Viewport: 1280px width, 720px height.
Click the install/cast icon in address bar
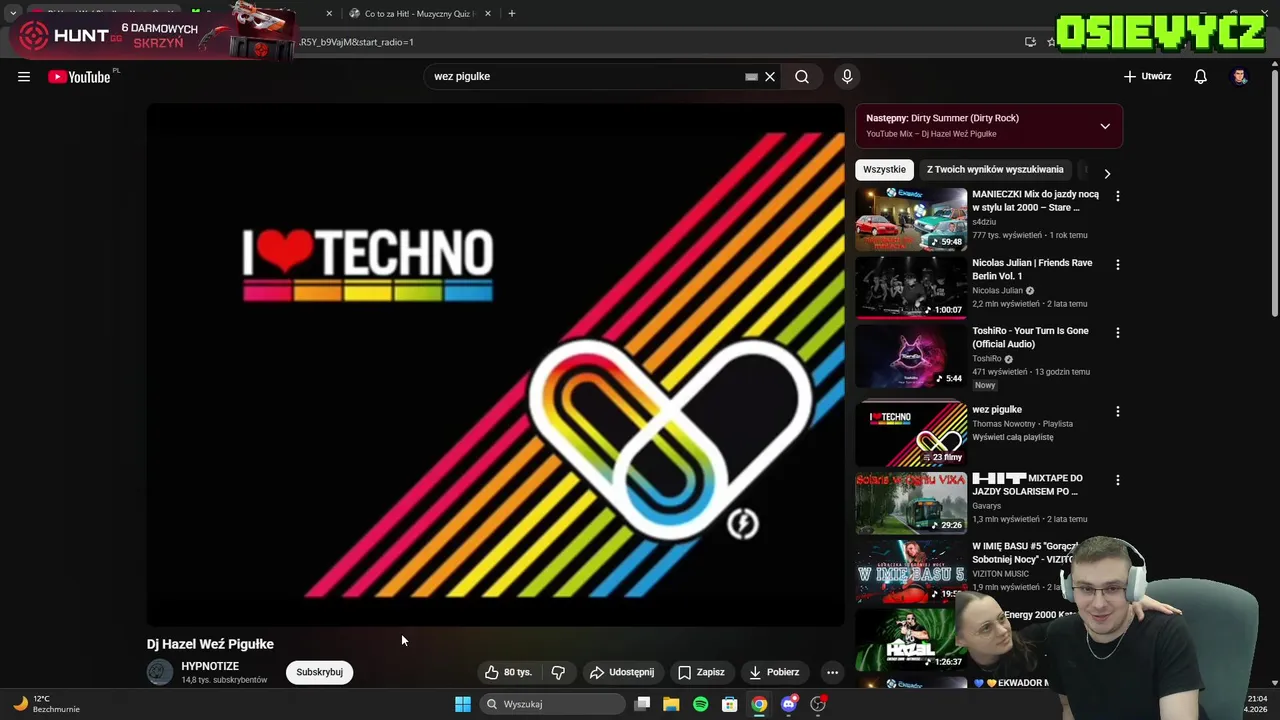[1030, 42]
